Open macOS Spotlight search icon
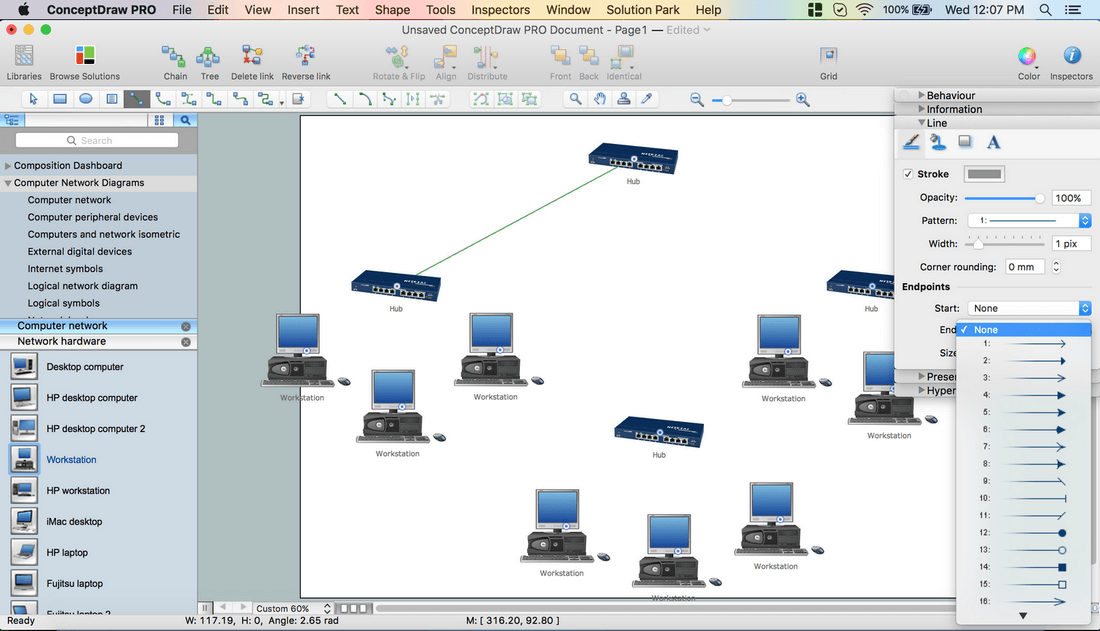 pyautogui.click(x=1045, y=10)
